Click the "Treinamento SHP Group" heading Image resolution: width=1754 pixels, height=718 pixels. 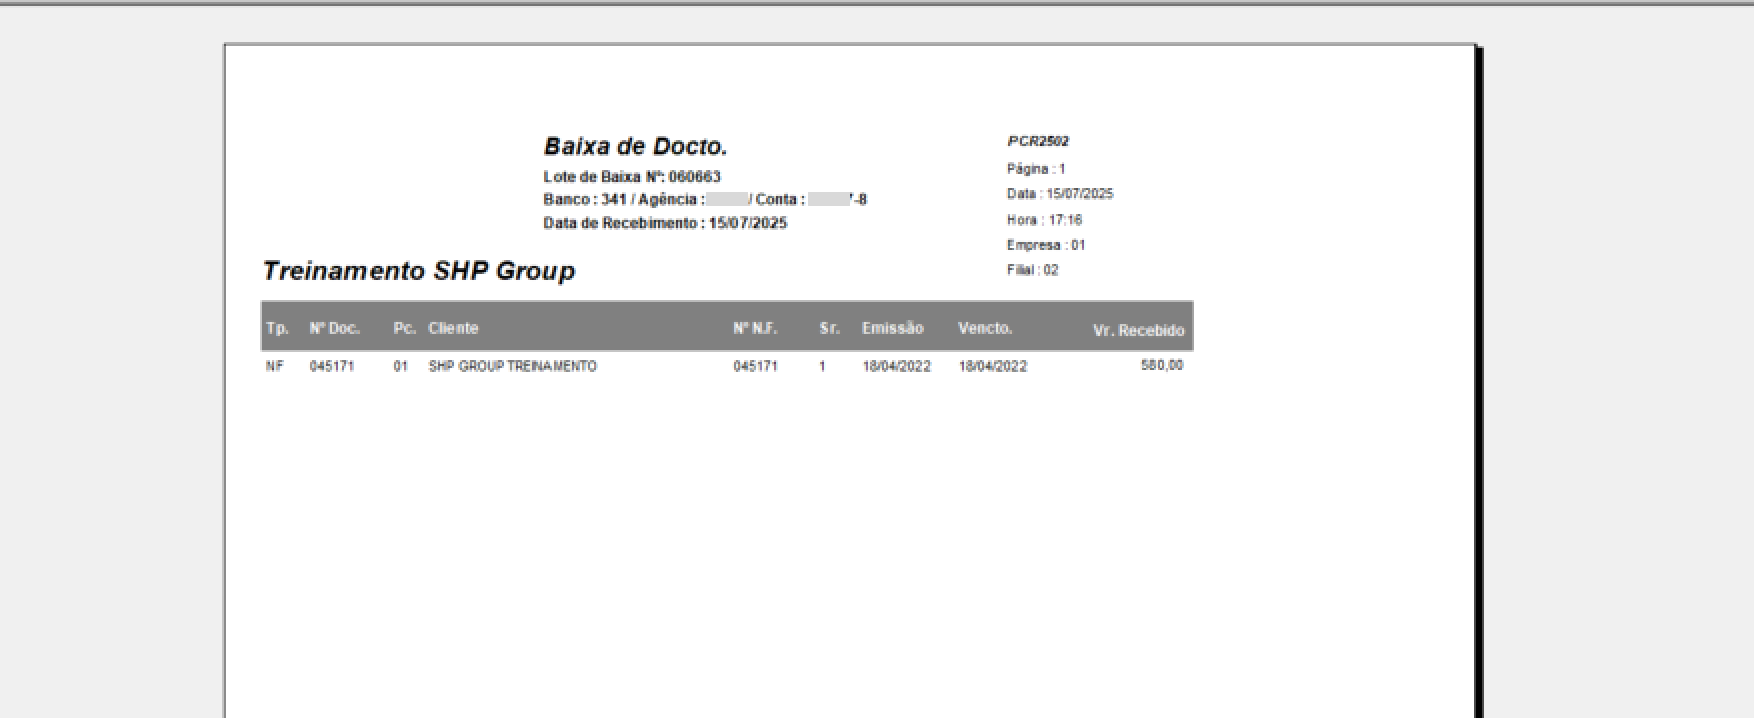[x=418, y=271]
